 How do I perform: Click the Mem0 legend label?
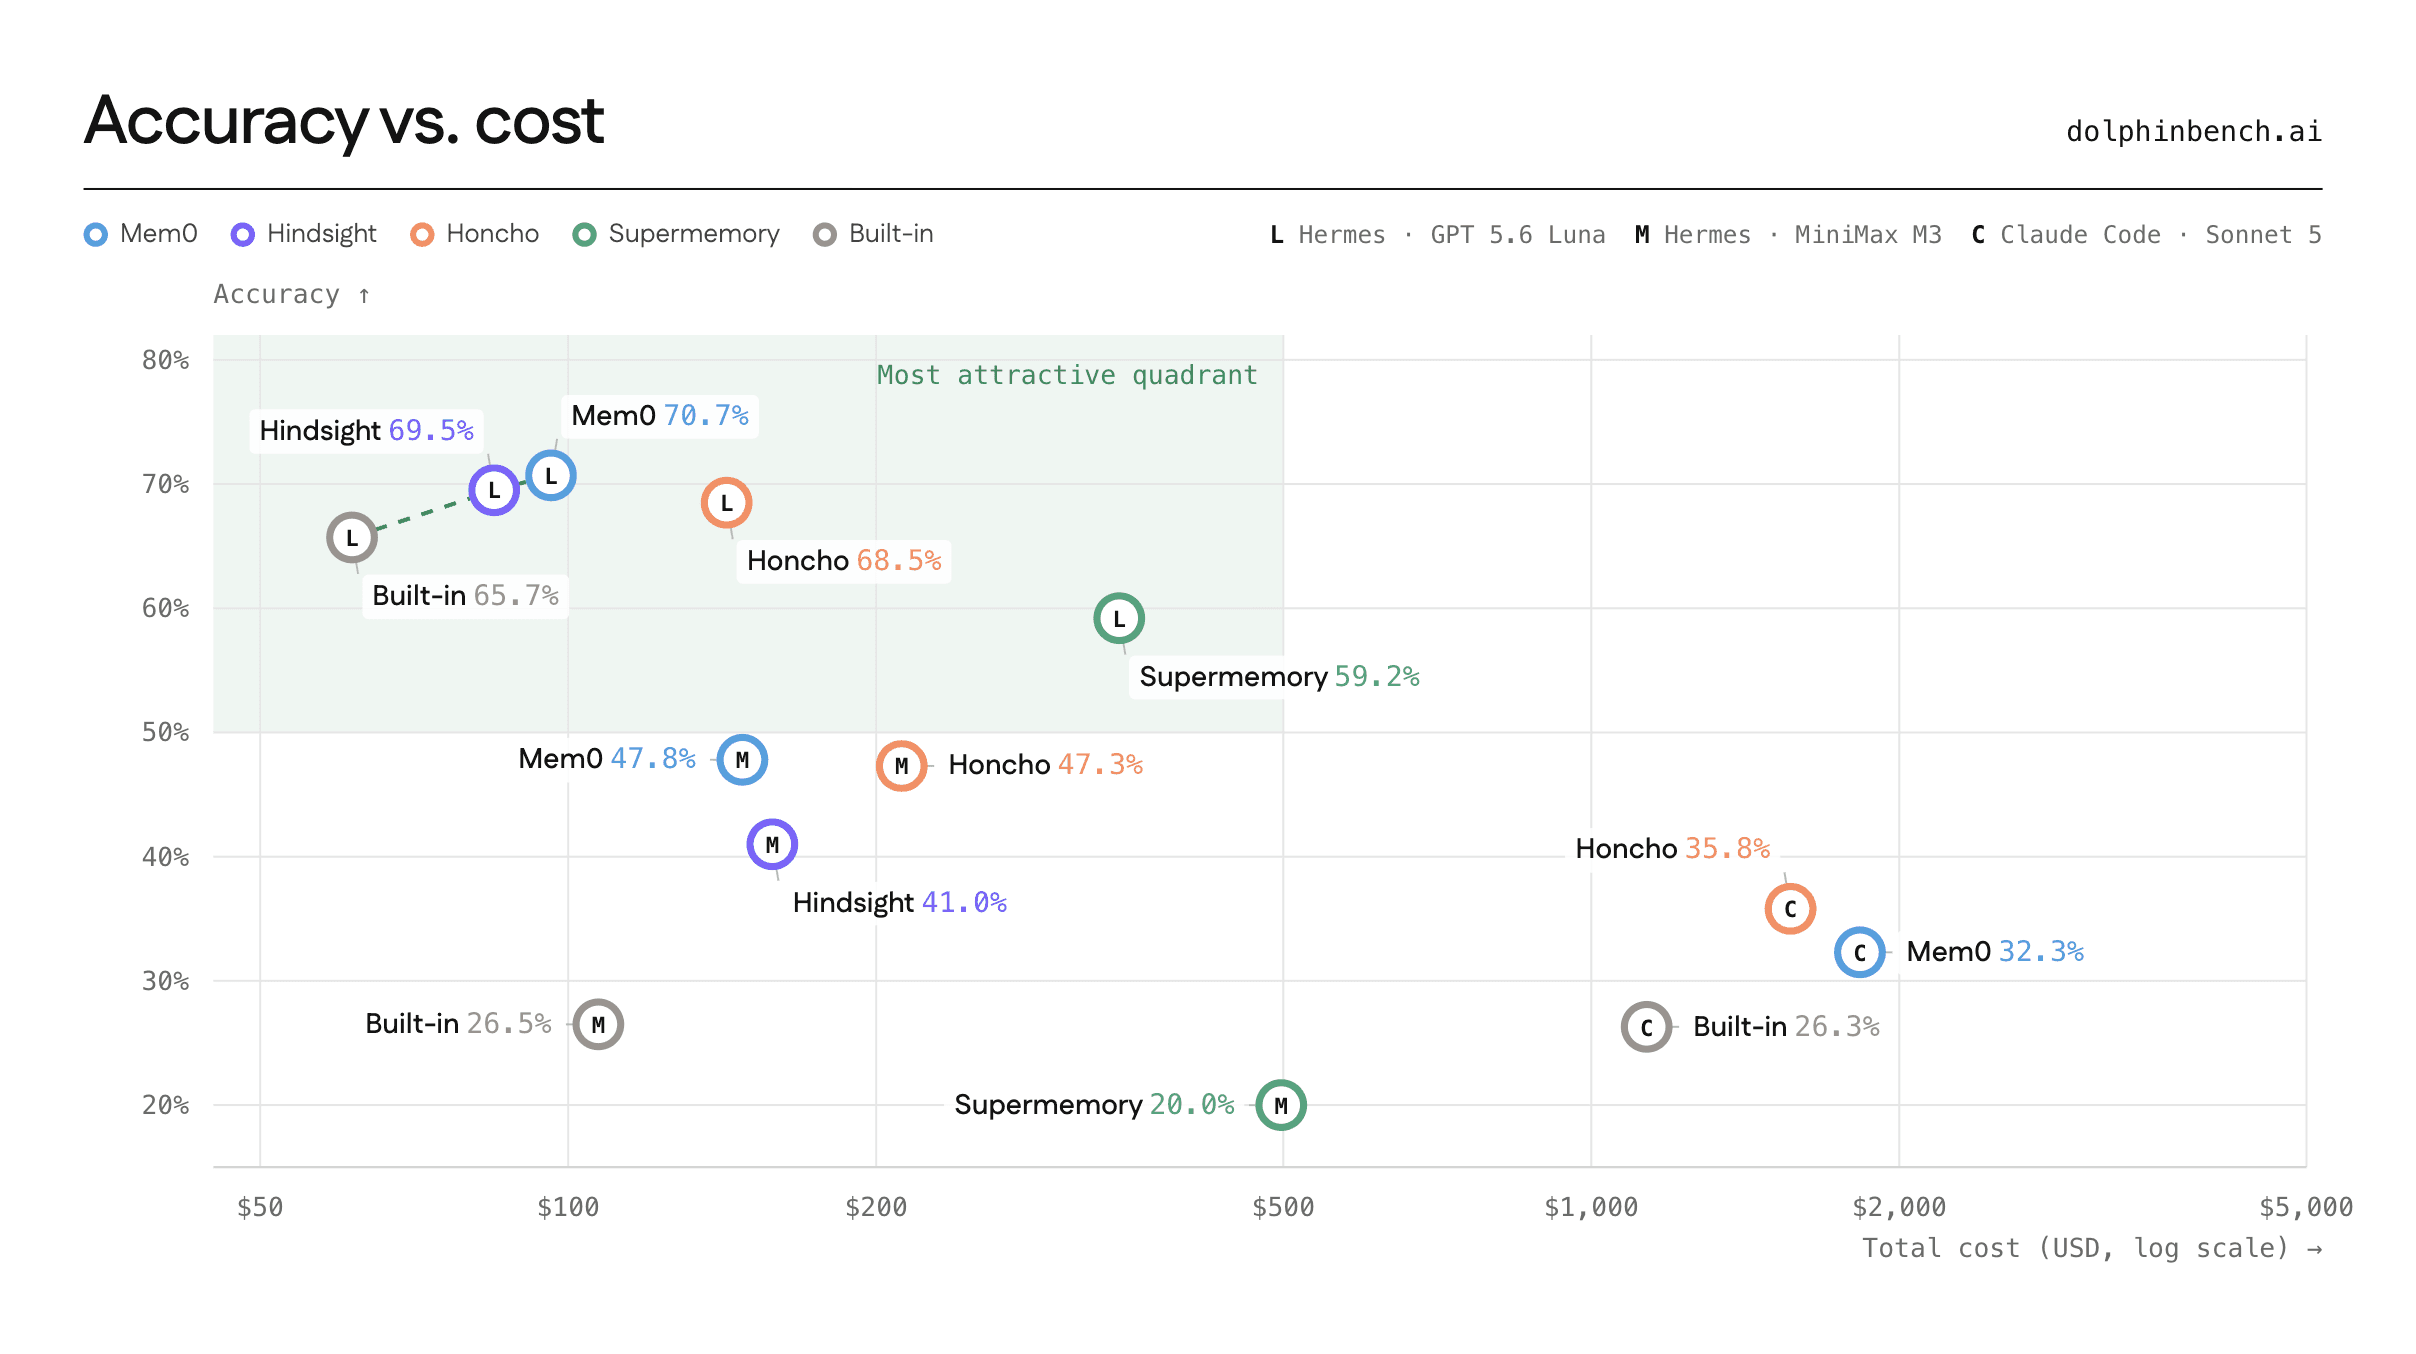(159, 234)
